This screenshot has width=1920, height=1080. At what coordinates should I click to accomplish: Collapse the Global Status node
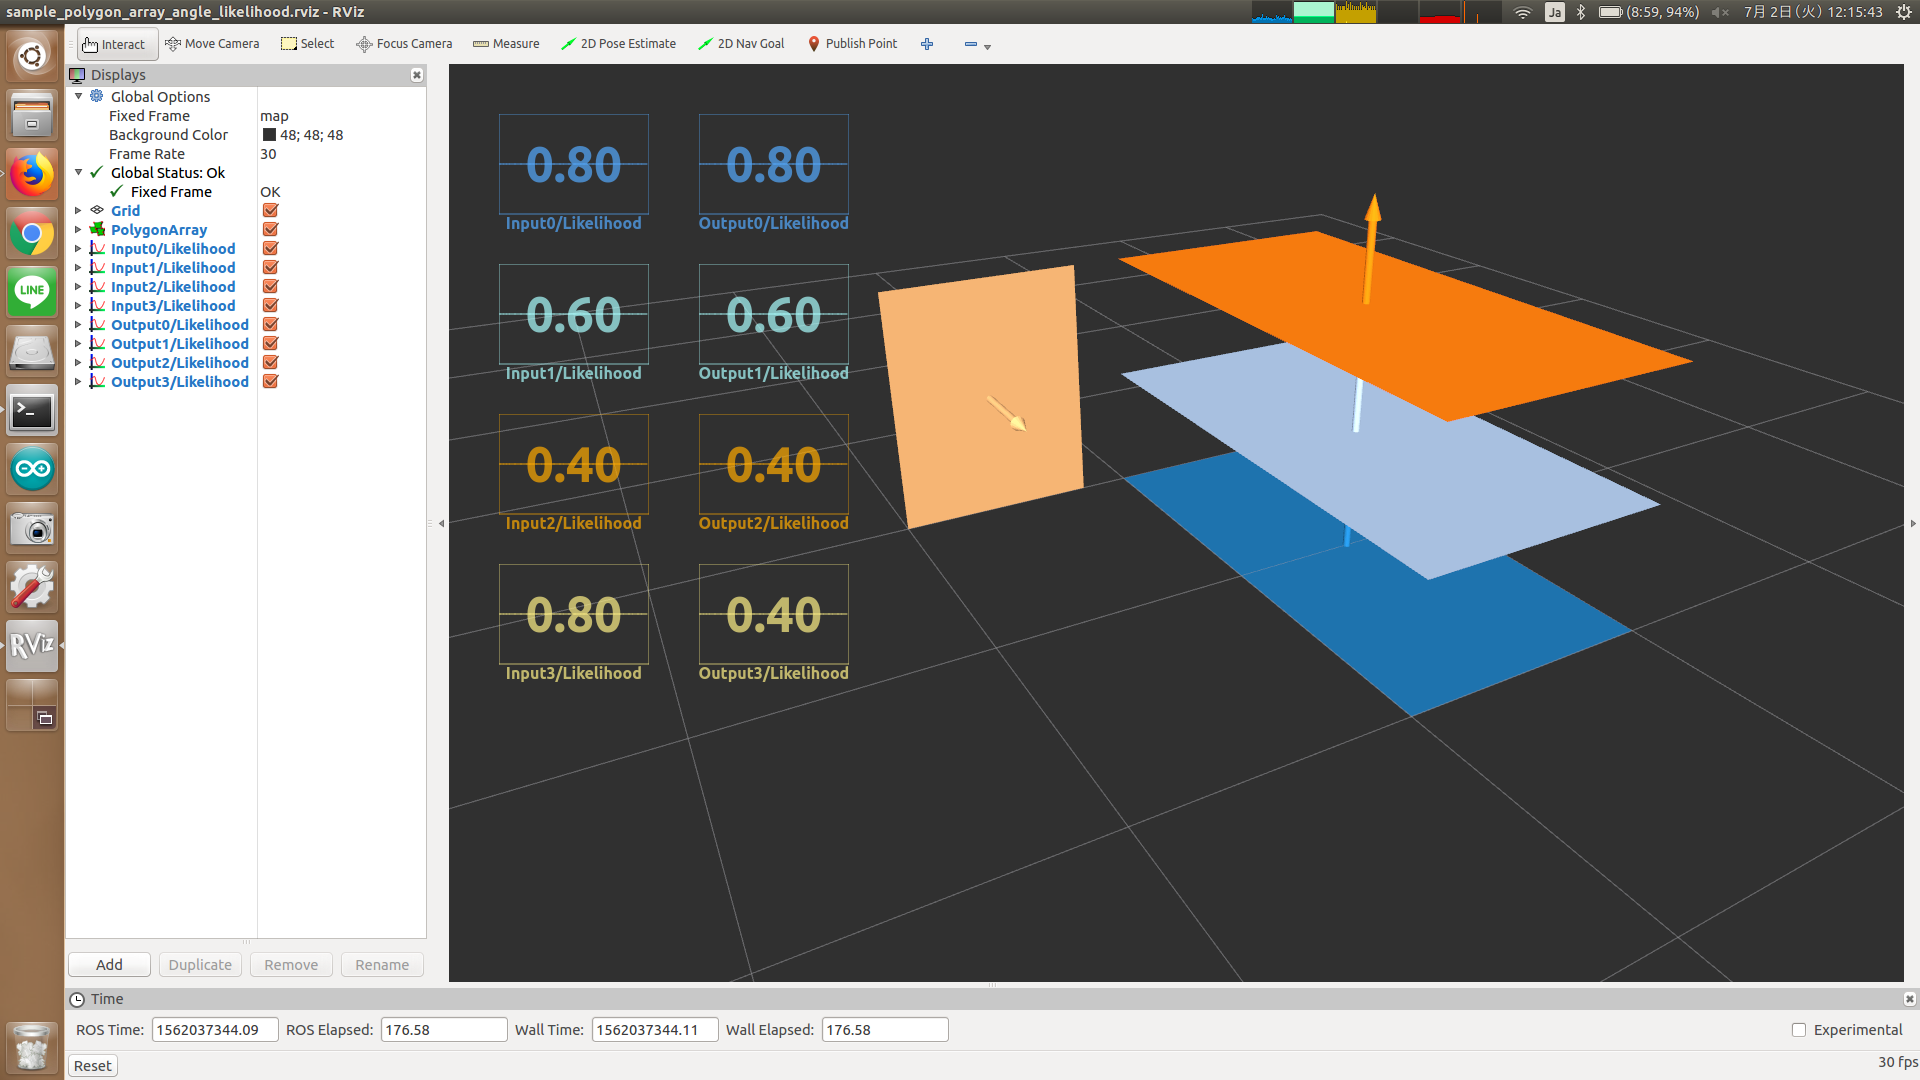coord(79,172)
